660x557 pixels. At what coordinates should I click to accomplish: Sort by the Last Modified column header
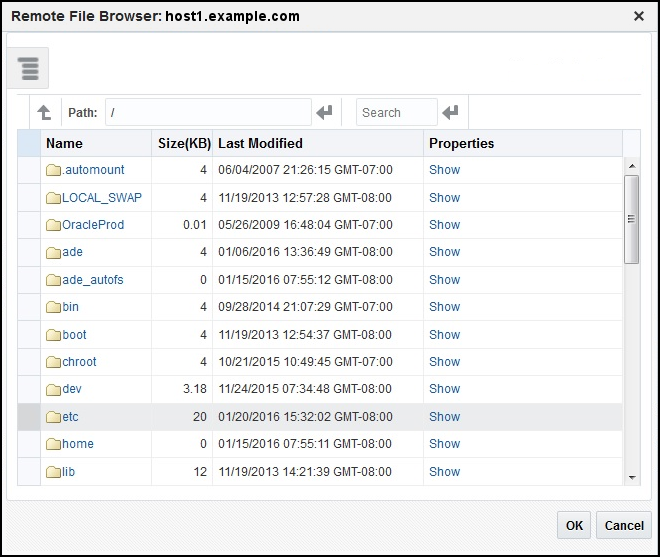click(260, 143)
